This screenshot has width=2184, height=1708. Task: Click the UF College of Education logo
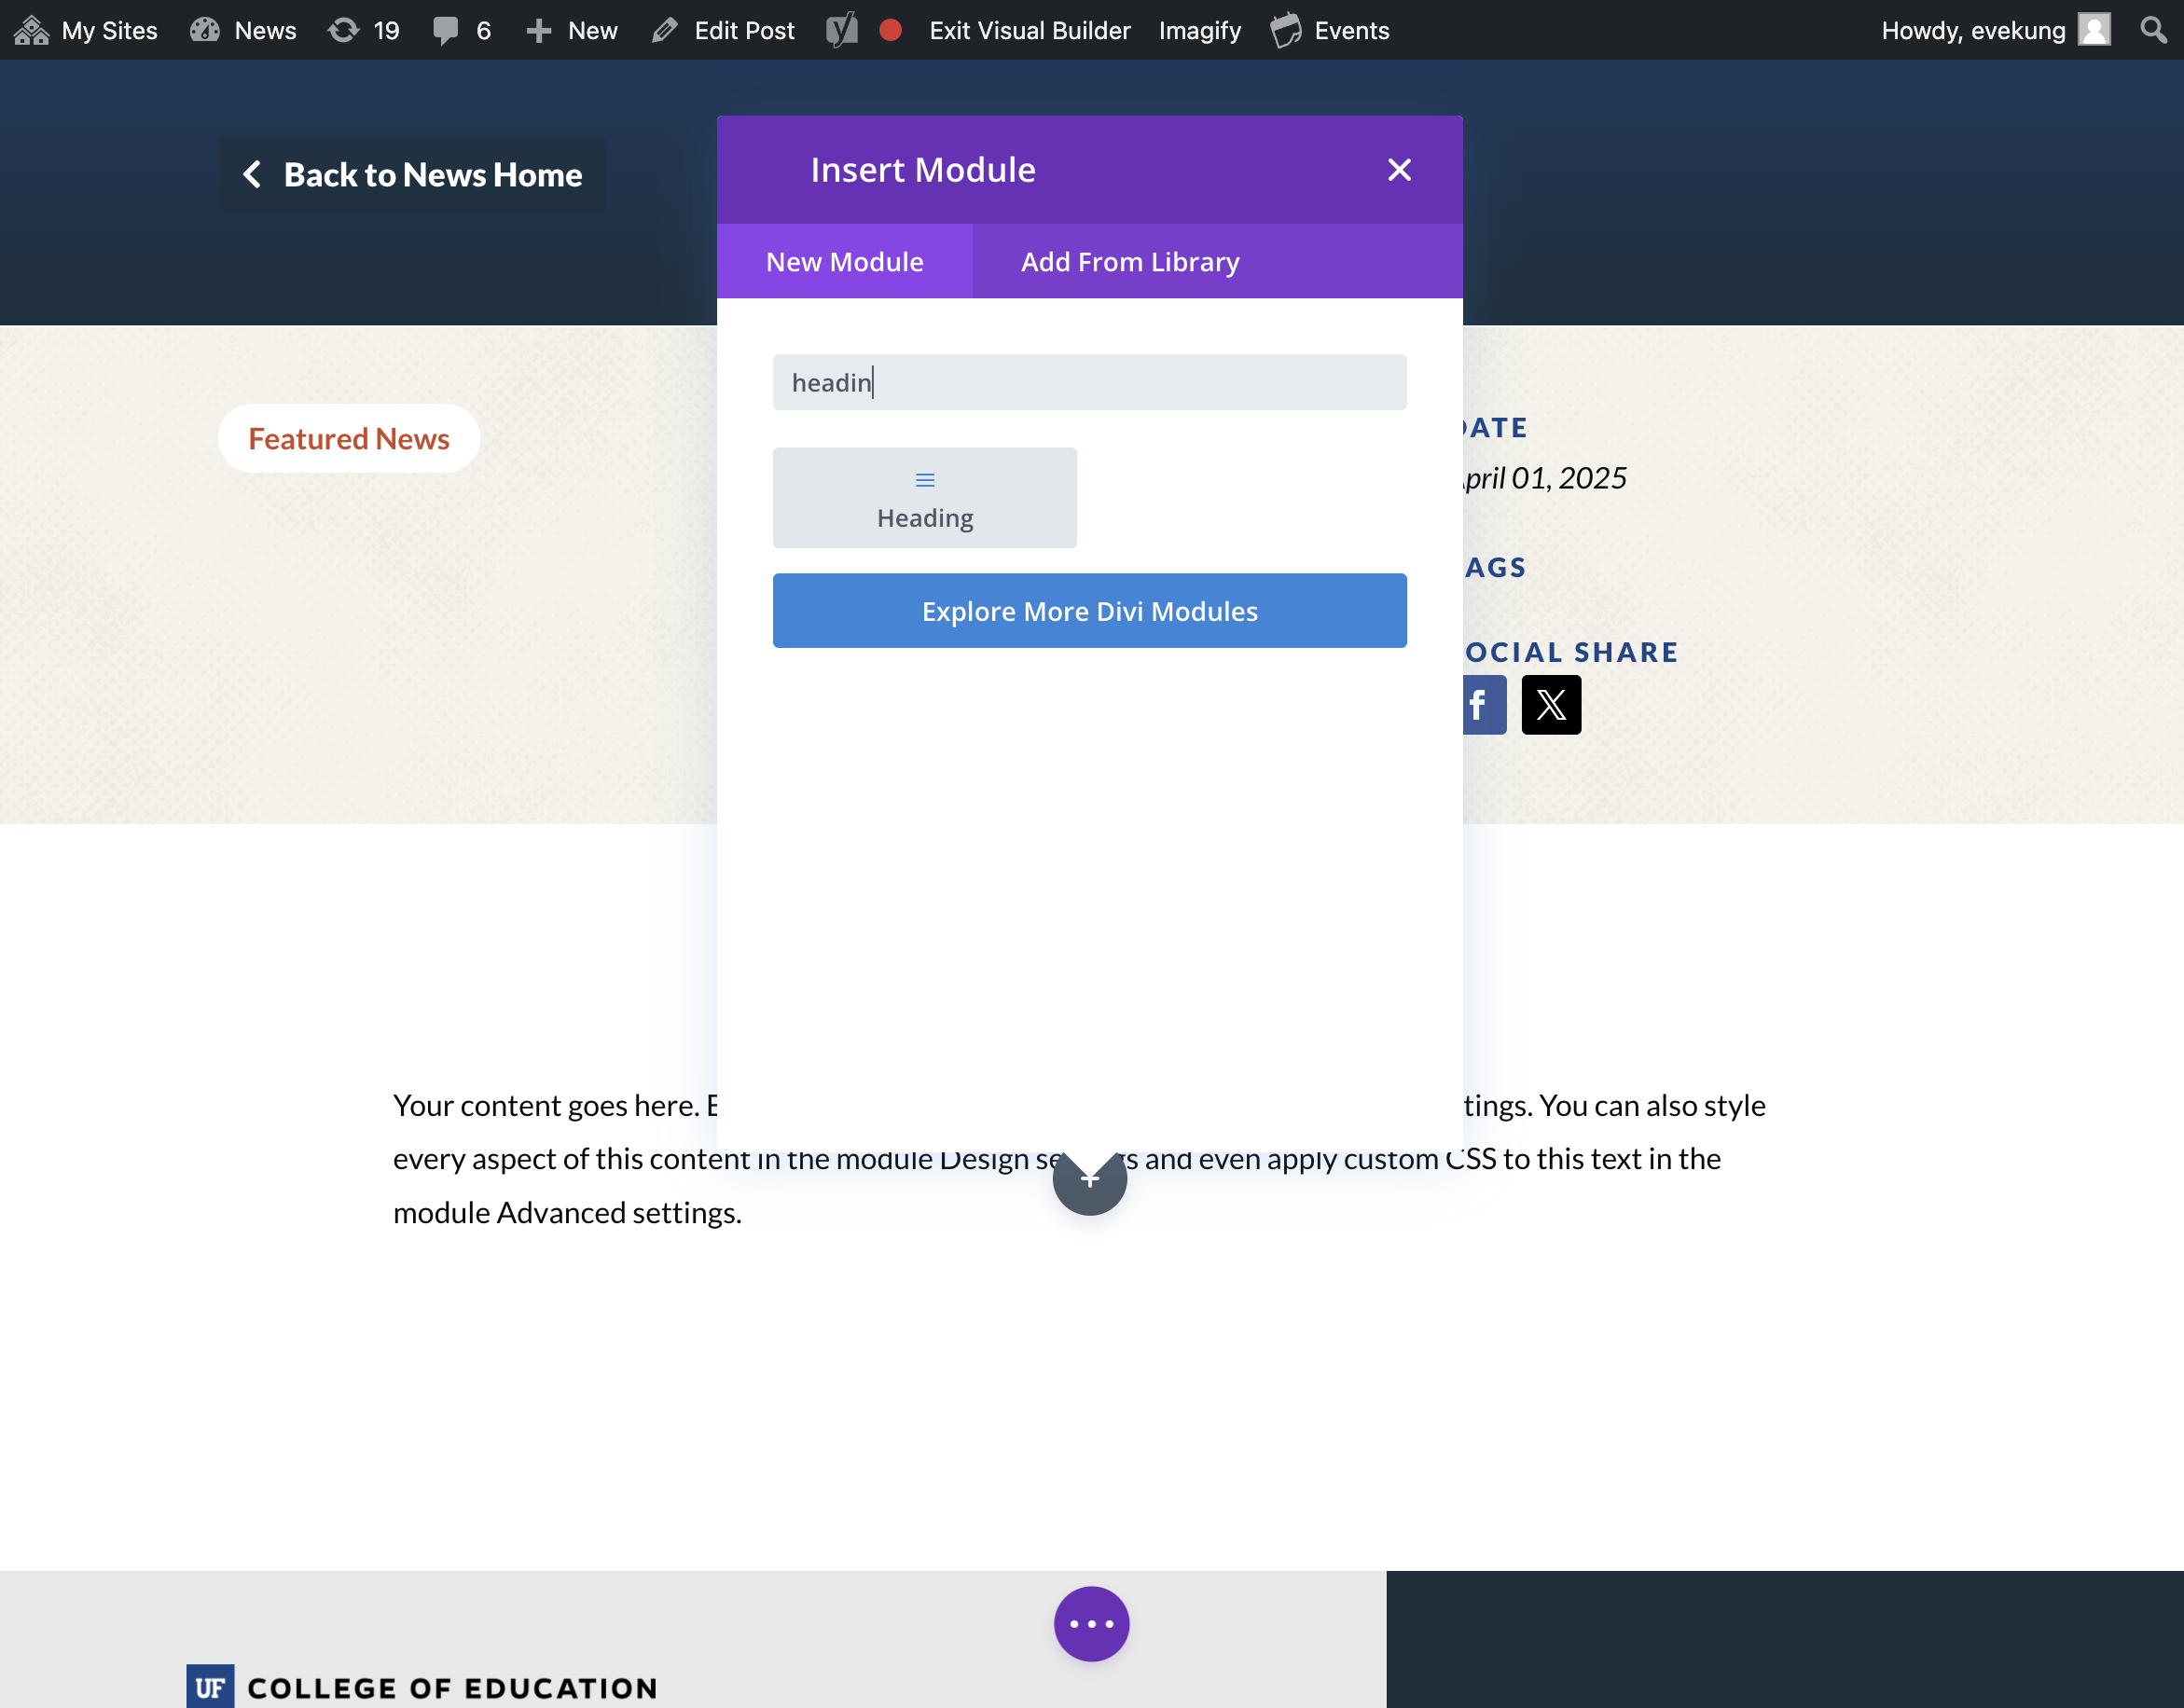tap(422, 1687)
